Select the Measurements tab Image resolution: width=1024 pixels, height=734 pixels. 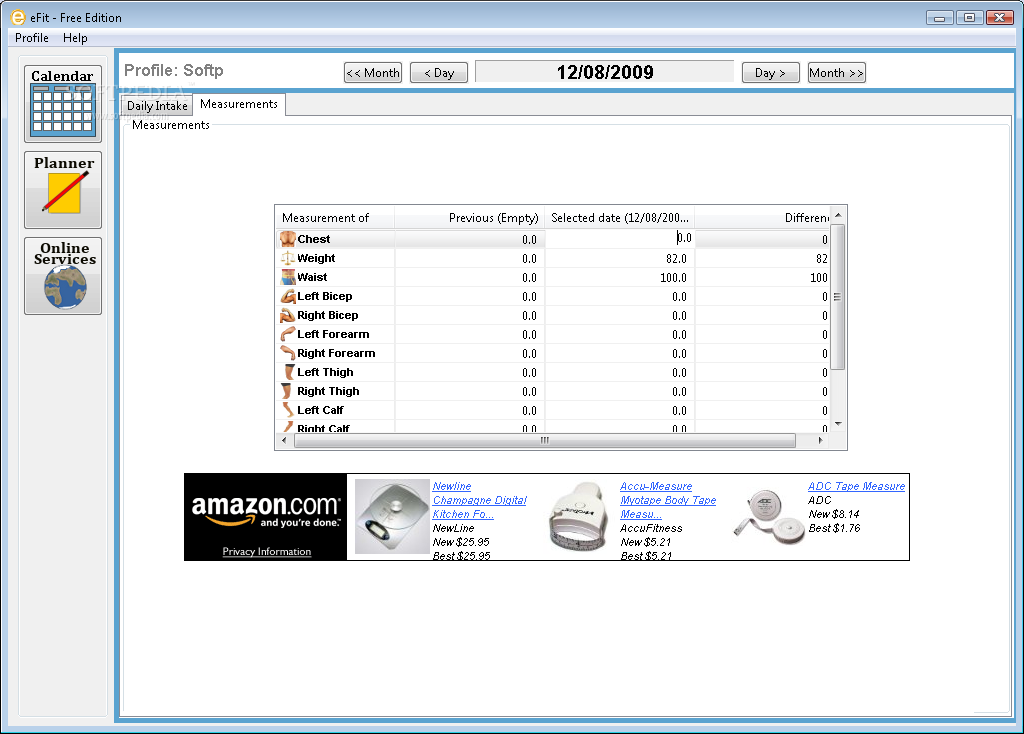point(239,104)
